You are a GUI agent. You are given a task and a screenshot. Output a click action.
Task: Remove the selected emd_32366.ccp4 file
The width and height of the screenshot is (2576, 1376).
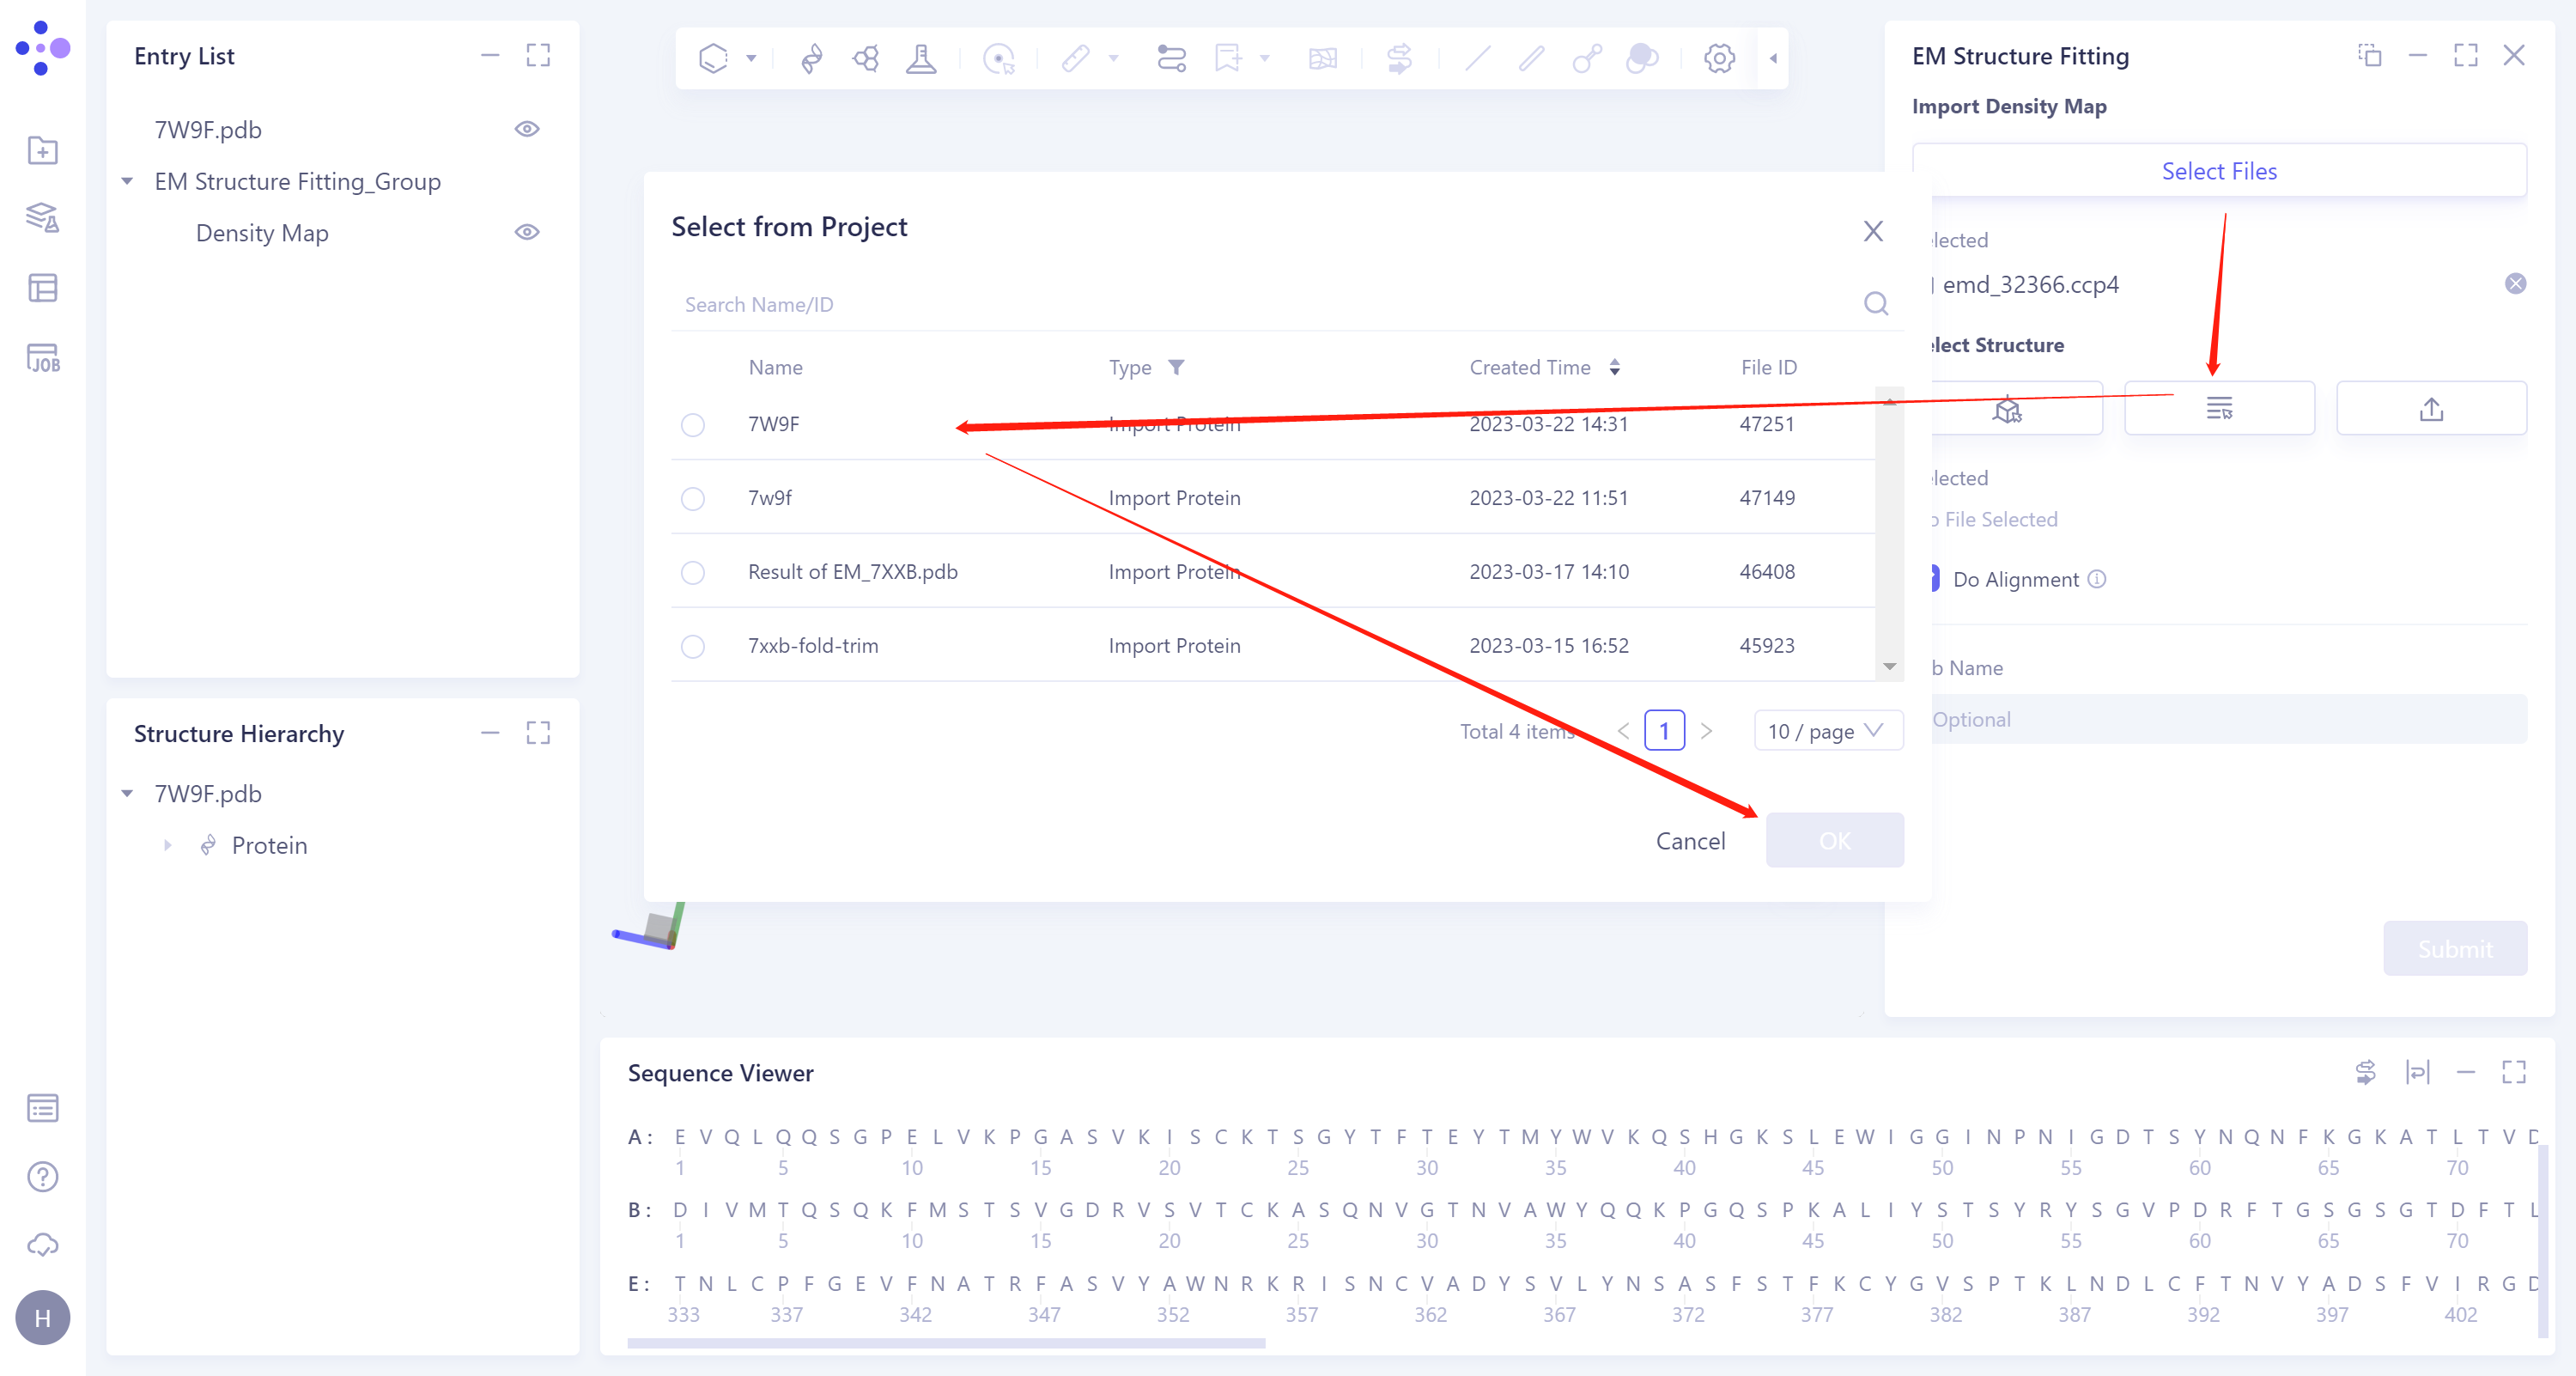coord(2515,284)
